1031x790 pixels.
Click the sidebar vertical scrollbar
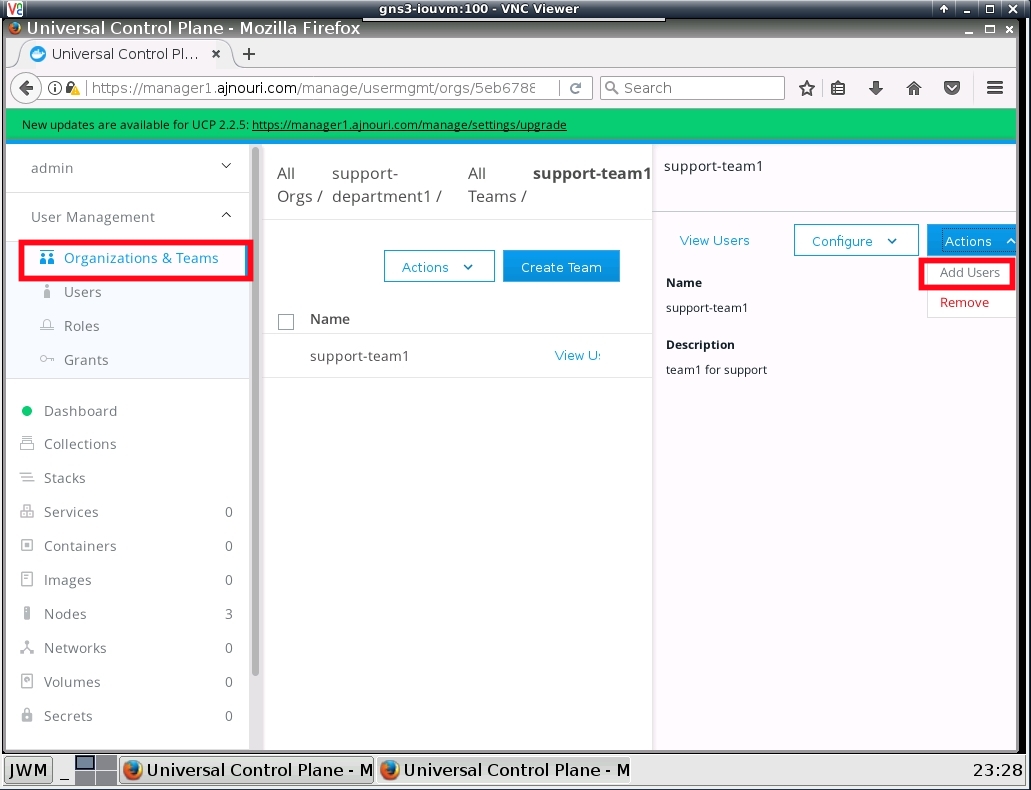[255, 411]
